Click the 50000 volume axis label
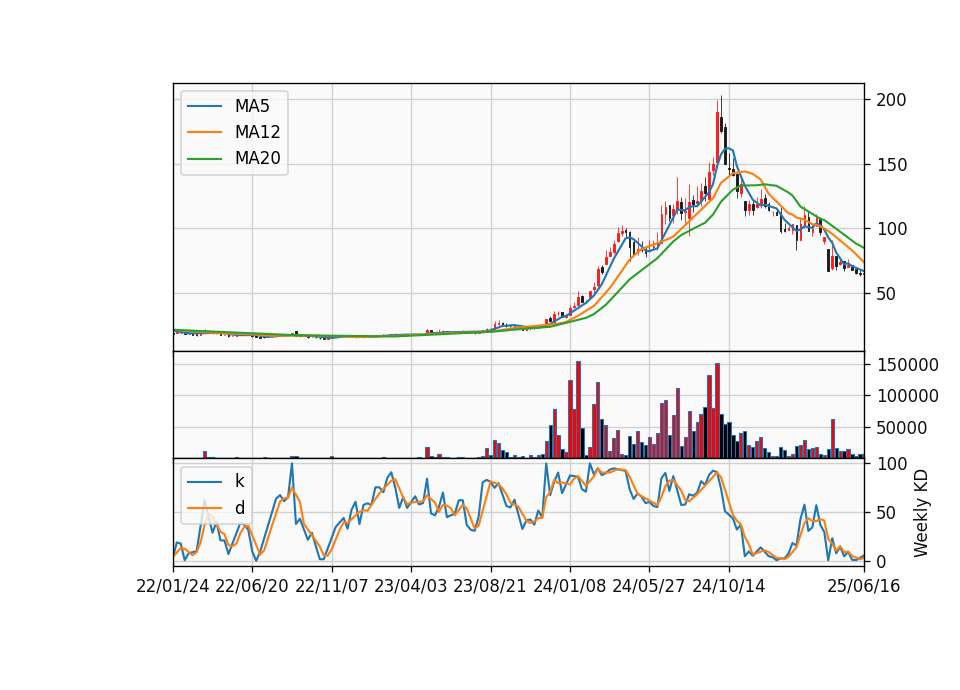The height and width of the screenshot is (690, 960). pyautogui.click(x=902, y=428)
